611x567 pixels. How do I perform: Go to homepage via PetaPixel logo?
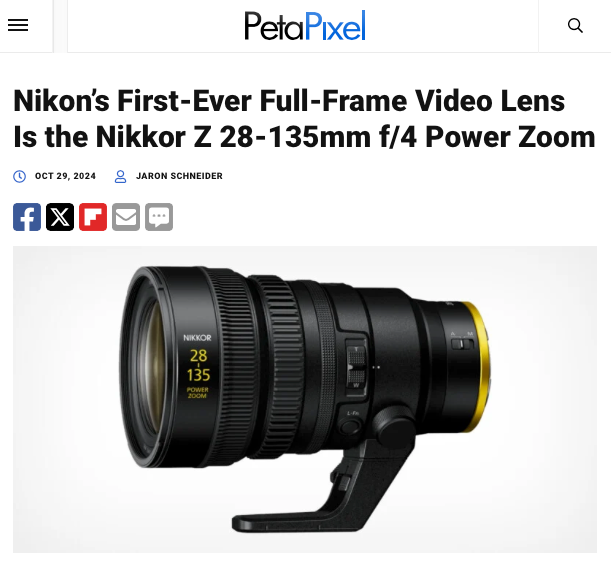tap(305, 26)
